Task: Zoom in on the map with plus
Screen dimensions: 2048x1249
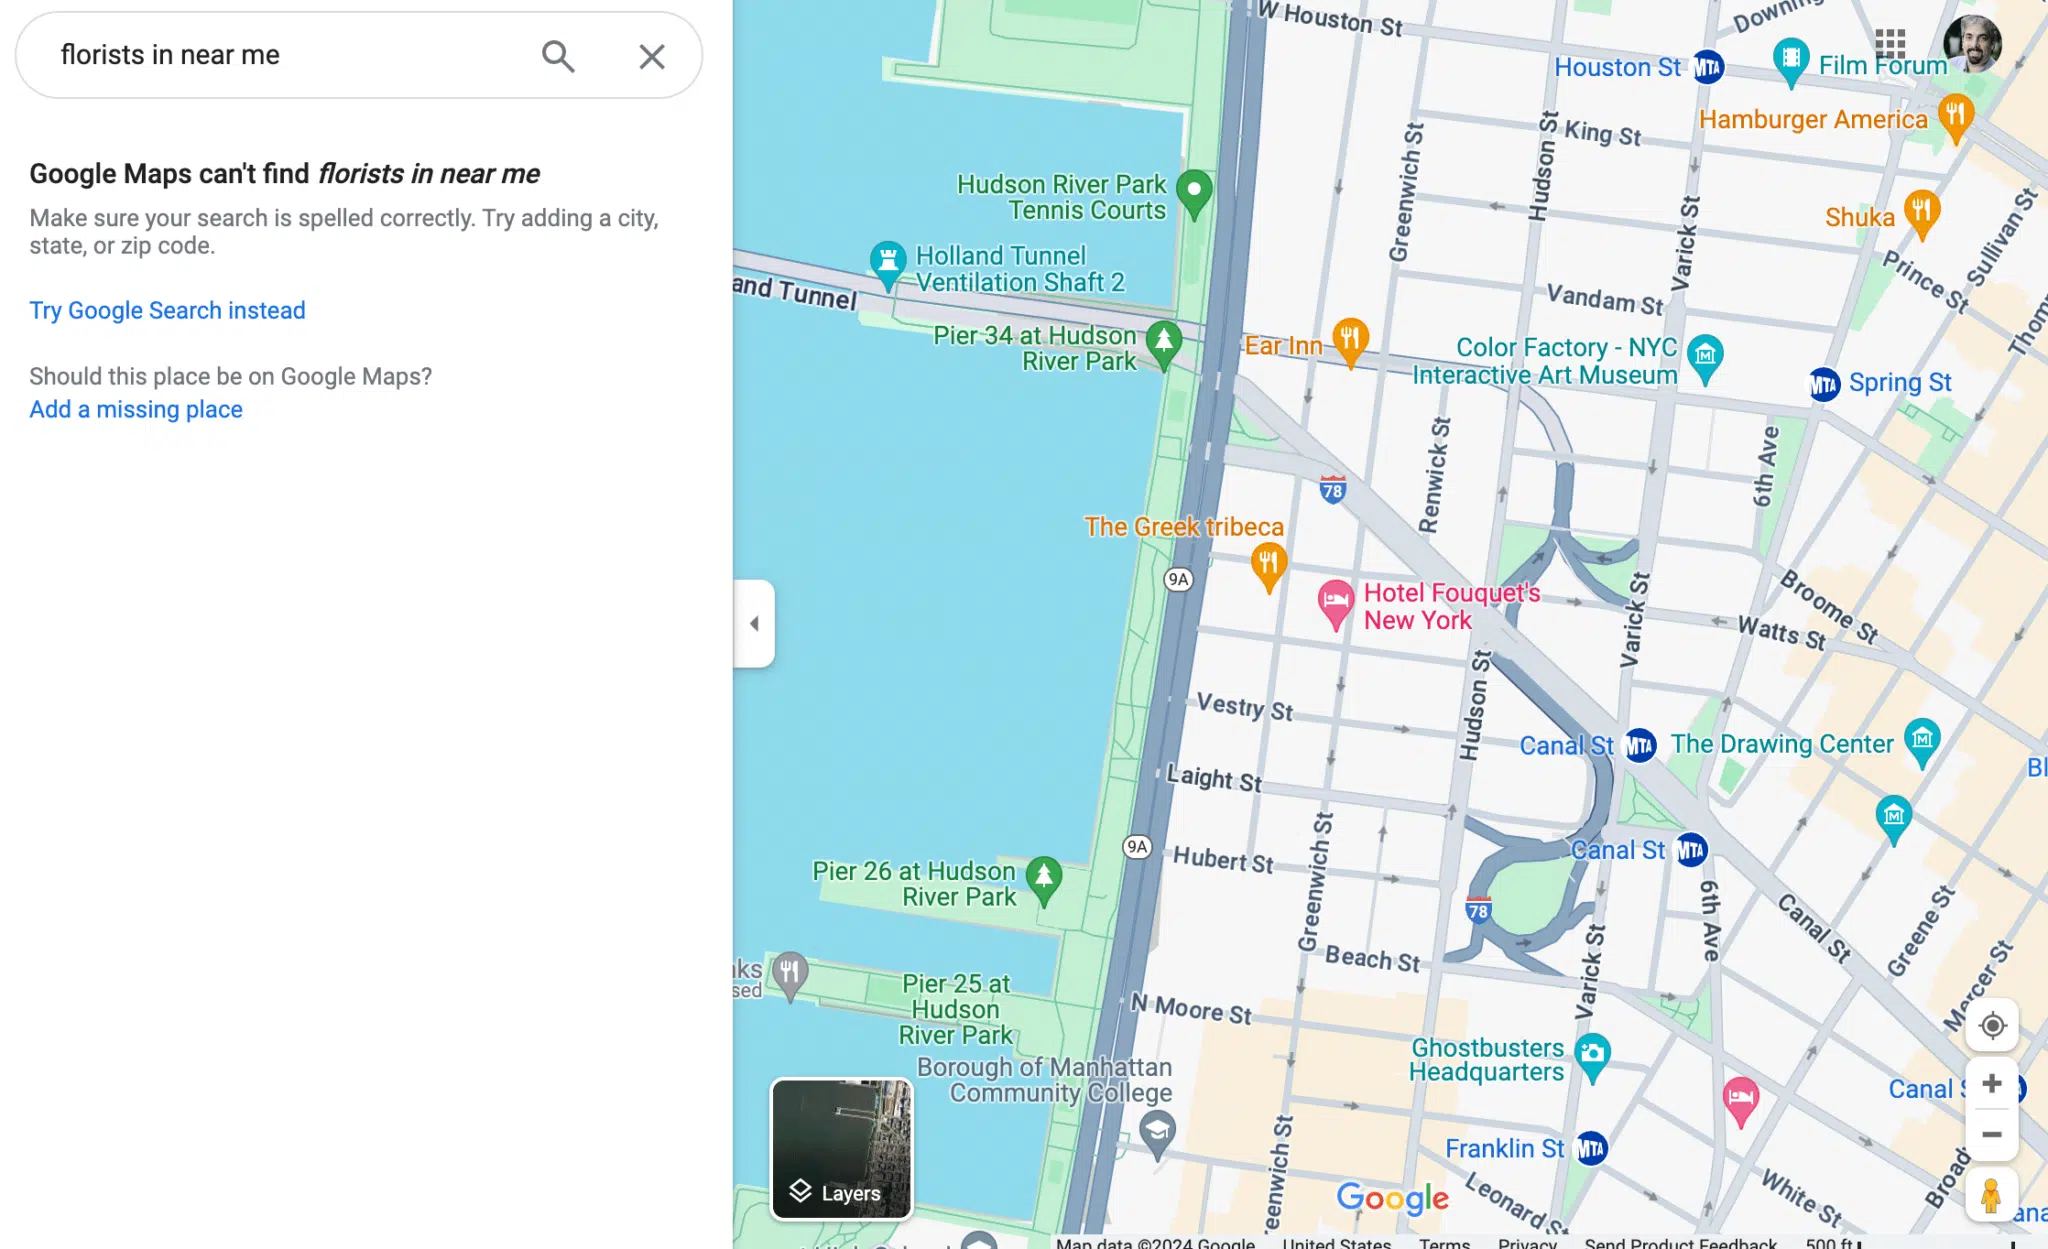Action: (1992, 1084)
